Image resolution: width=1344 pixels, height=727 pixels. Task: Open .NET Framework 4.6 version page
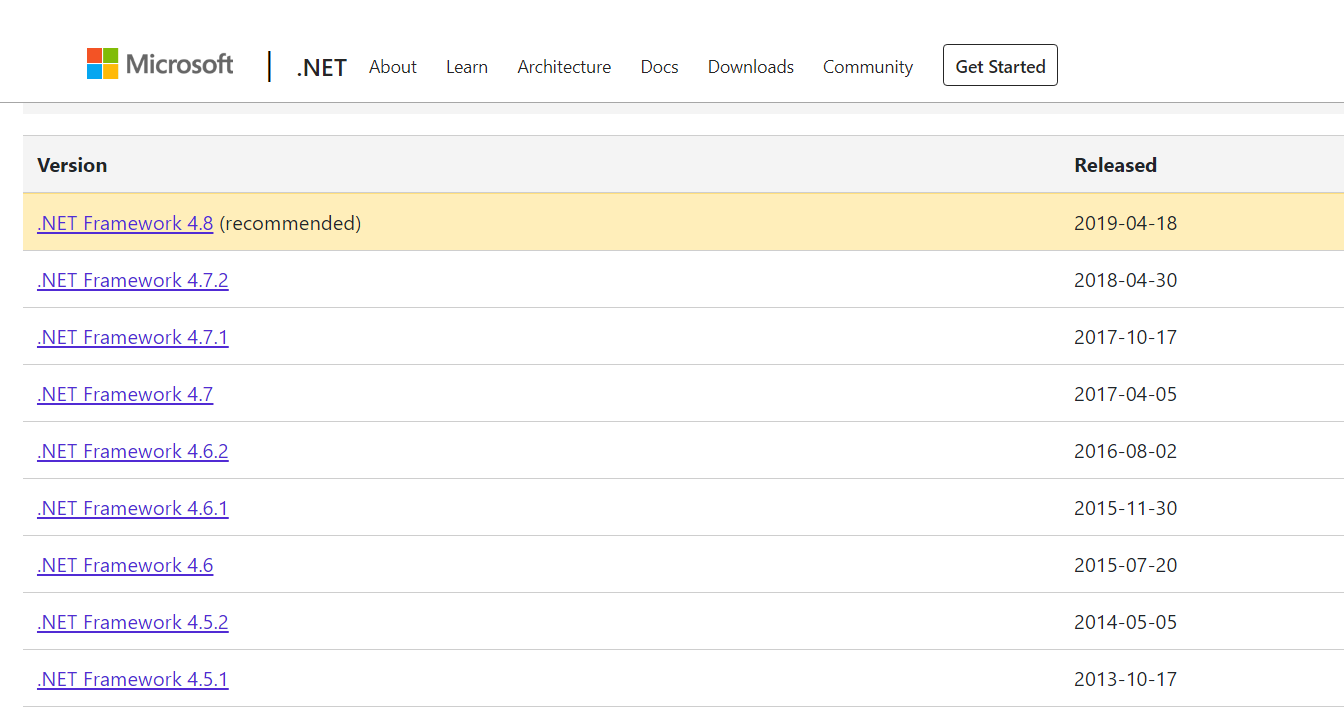click(125, 565)
